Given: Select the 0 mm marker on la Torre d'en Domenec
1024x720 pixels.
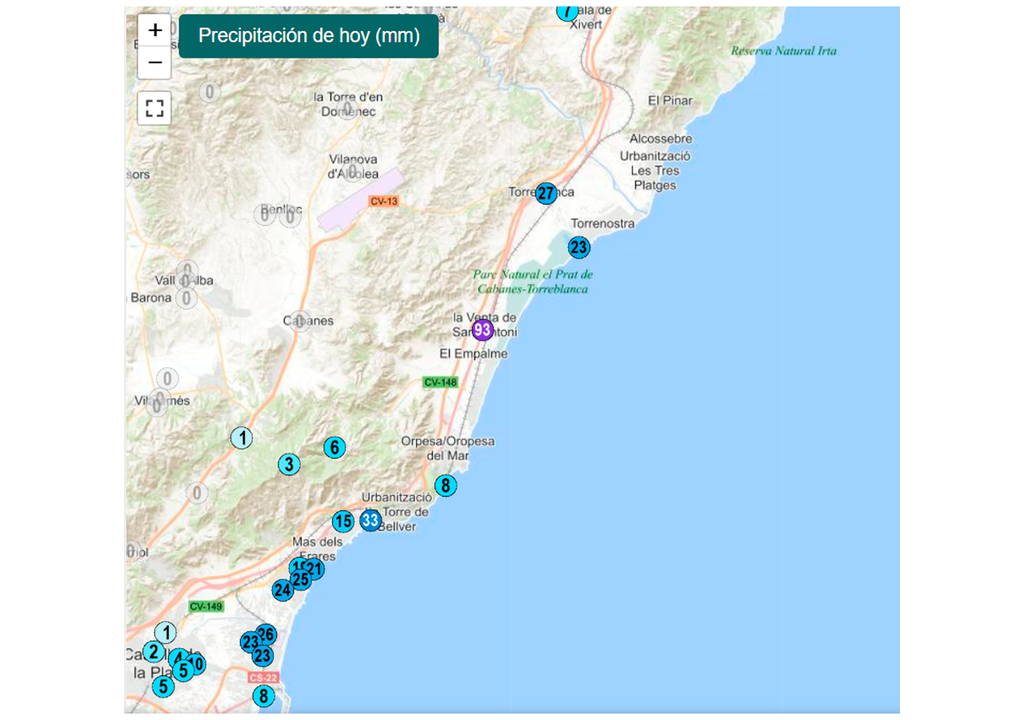Looking at the screenshot, I should pyautogui.click(x=347, y=108).
